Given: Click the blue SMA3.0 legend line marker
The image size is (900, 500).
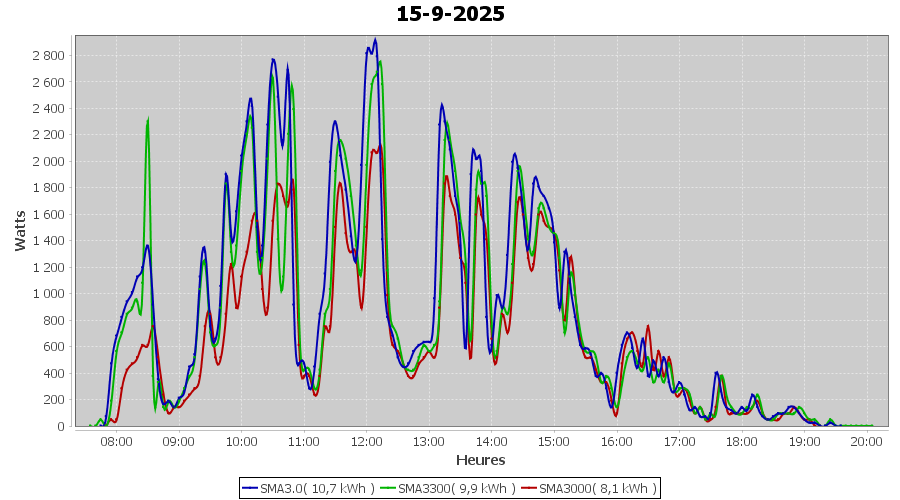Looking at the screenshot, I should click(x=250, y=489).
